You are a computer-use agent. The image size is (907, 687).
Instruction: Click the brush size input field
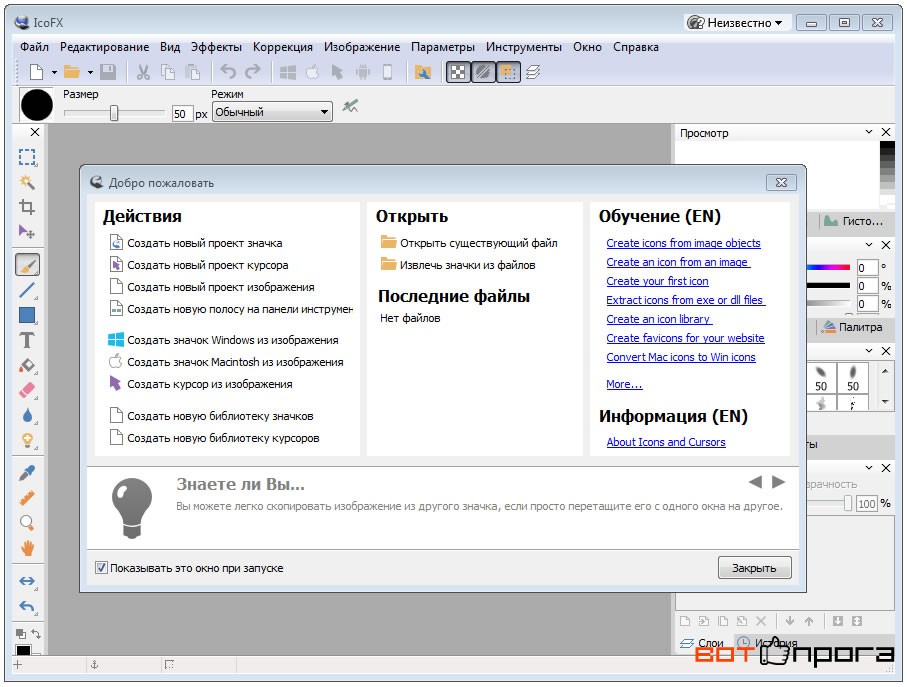point(181,113)
